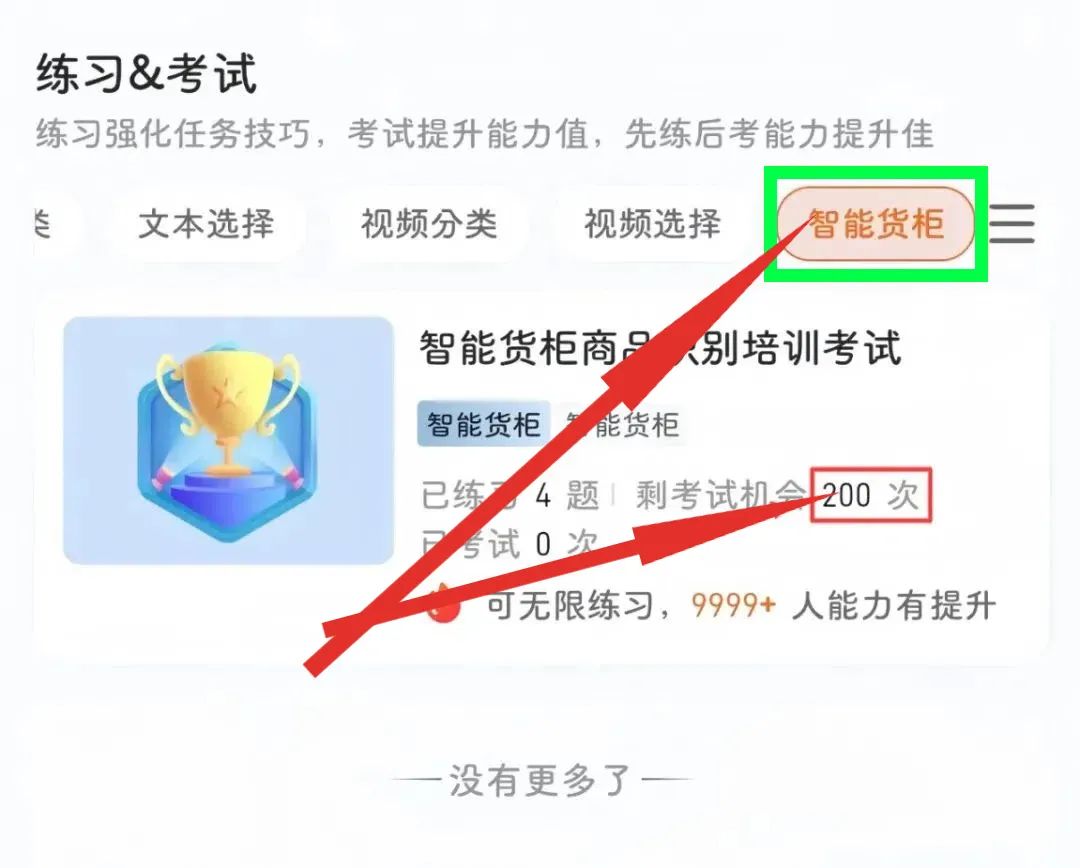Click the 练习&考试 section heading
1080x868 pixels.
pos(147,74)
